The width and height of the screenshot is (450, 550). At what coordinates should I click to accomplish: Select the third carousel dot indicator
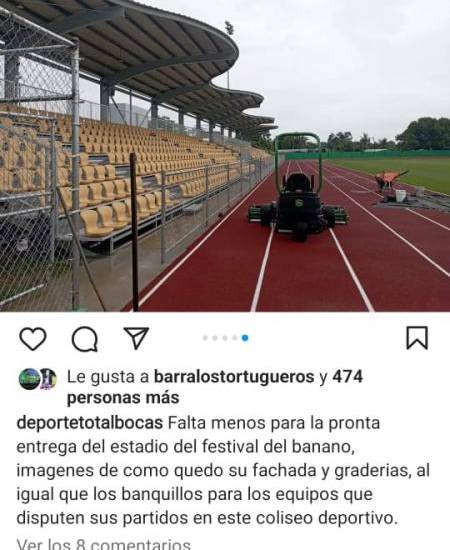pos(225,338)
